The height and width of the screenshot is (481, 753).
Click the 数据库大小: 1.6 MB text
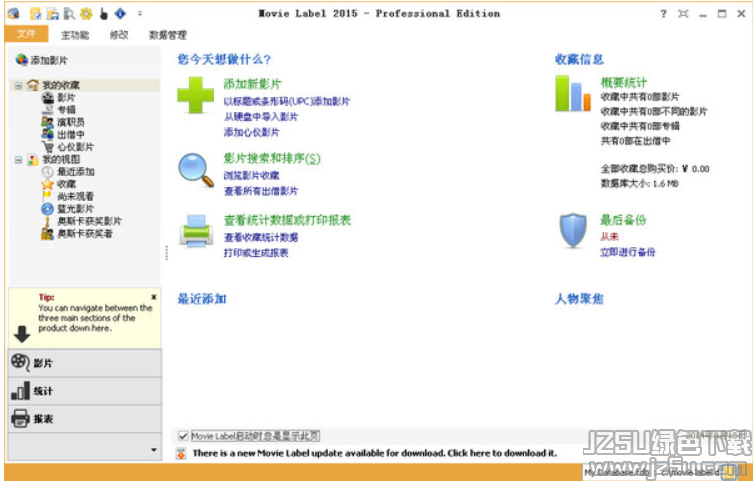pyautogui.click(x=639, y=183)
